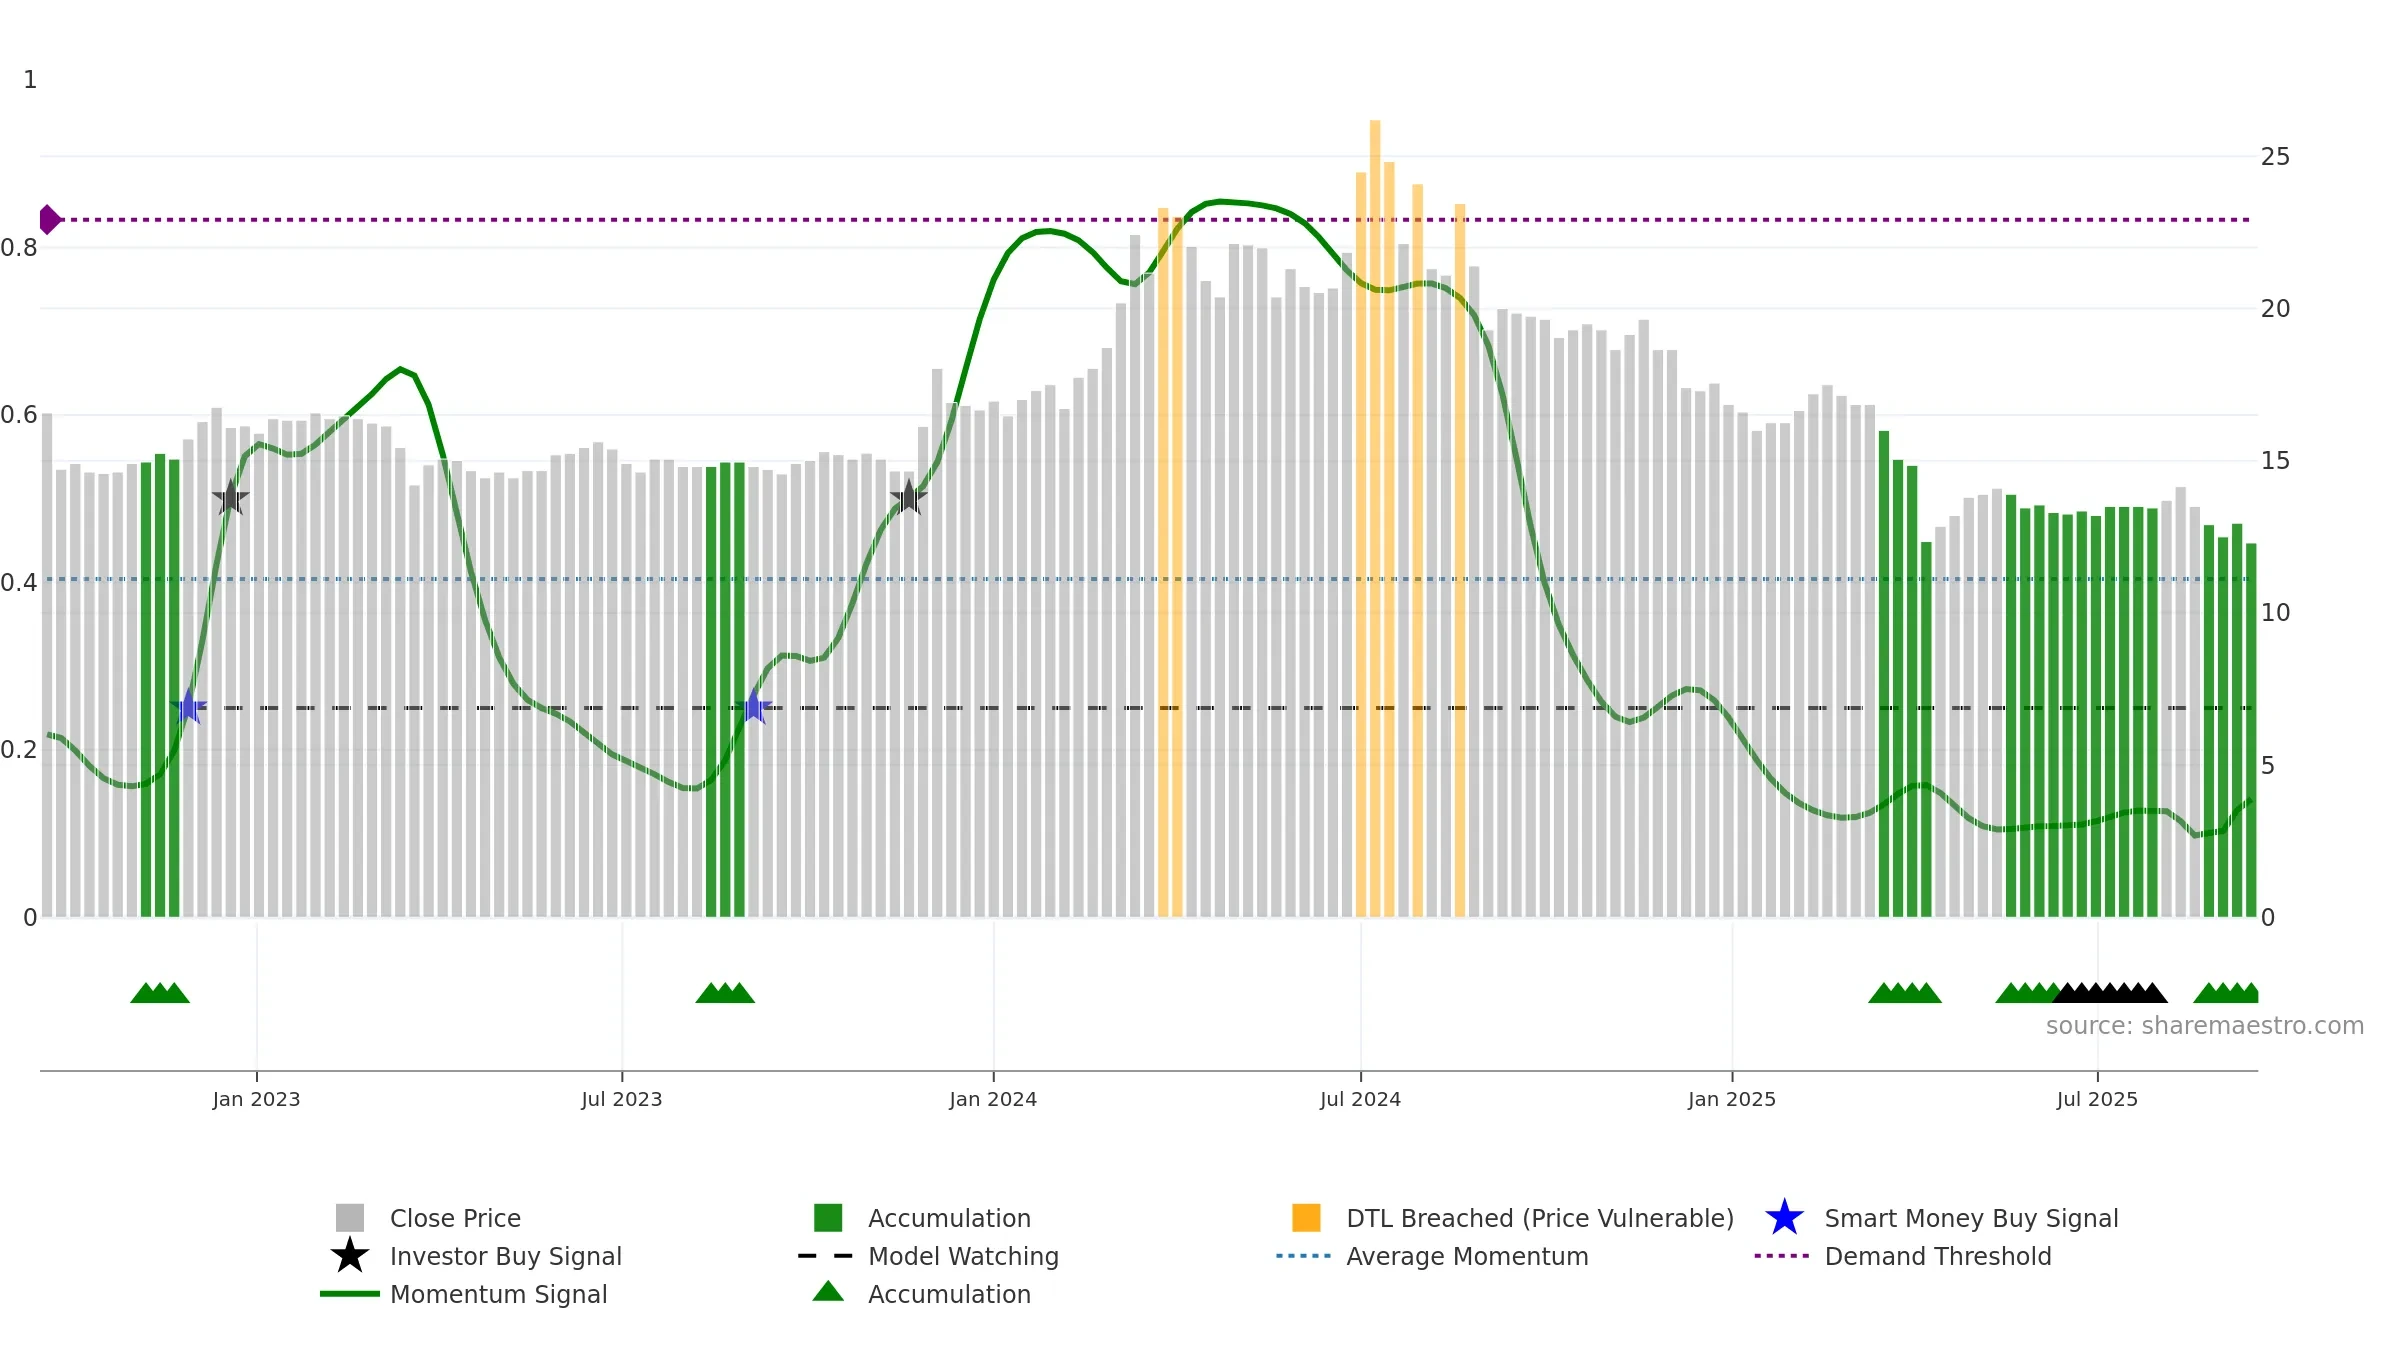
Task: Click the Jul 2025 axis label
Action: coord(2097,1100)
